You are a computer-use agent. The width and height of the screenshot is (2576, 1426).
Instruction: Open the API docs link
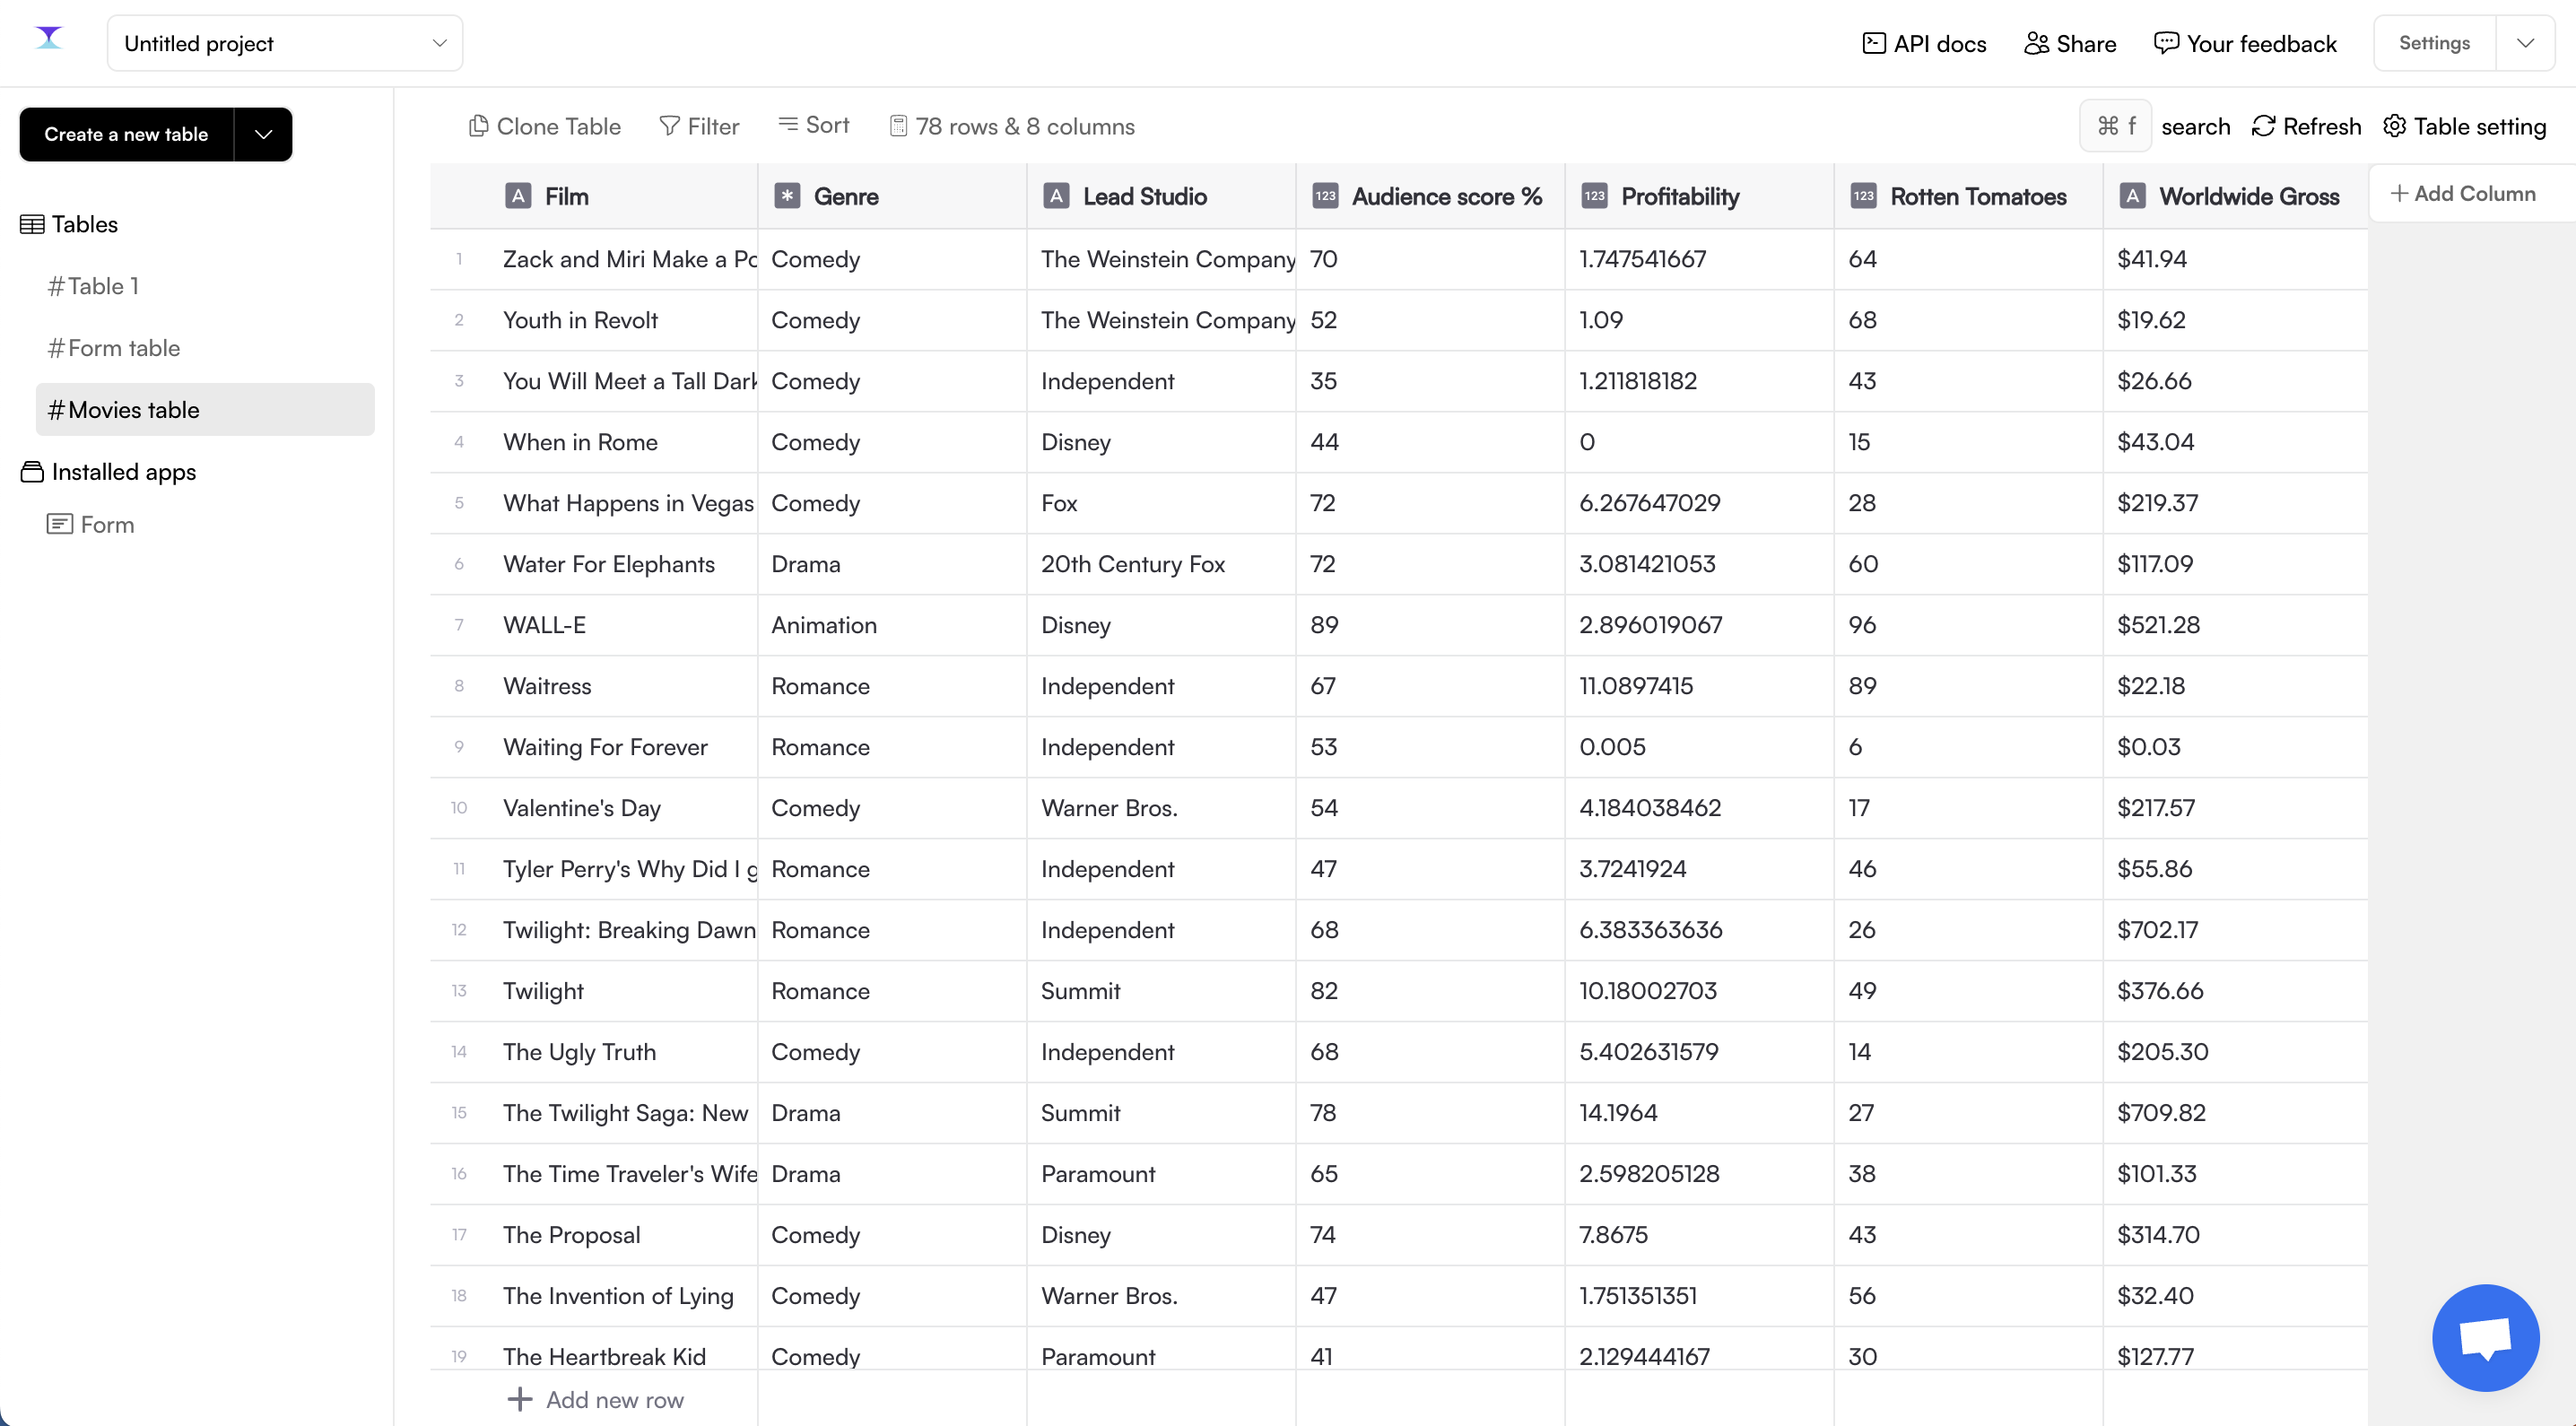click(x=1924, y=43)
